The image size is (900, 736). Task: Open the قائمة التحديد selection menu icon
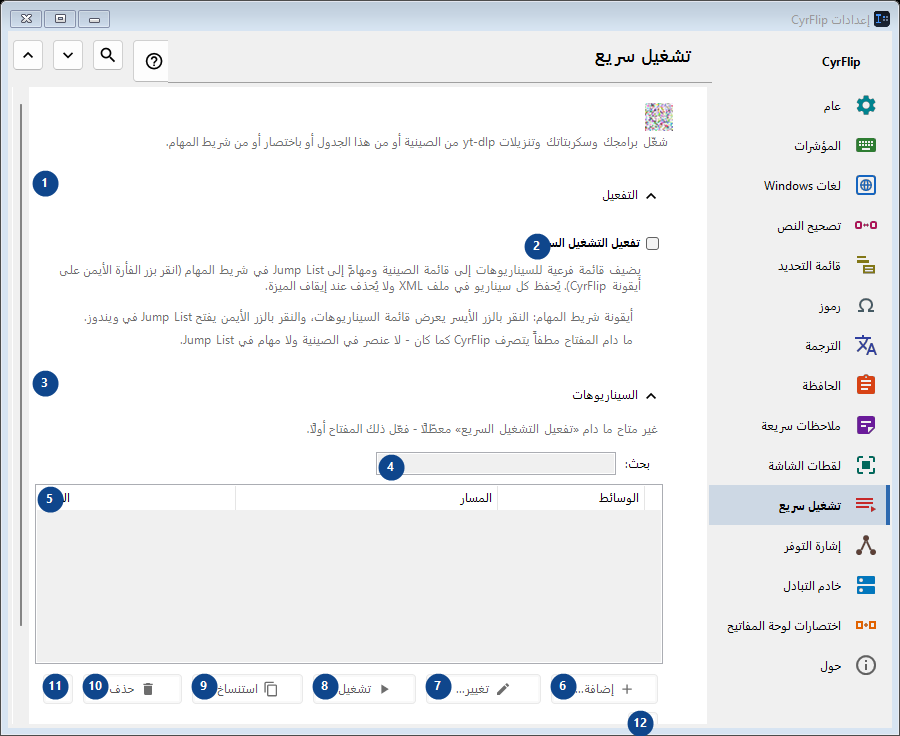pos(866,265)
